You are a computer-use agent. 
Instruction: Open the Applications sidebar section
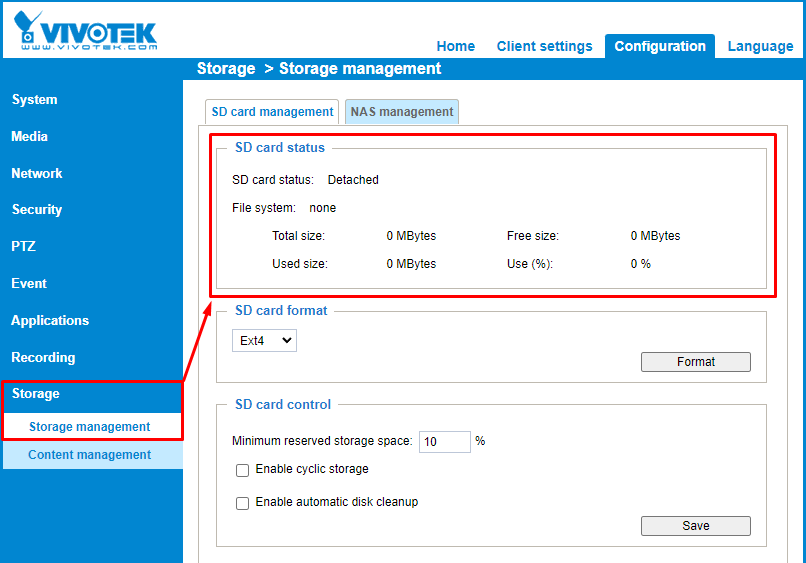[x=50, y=320]
